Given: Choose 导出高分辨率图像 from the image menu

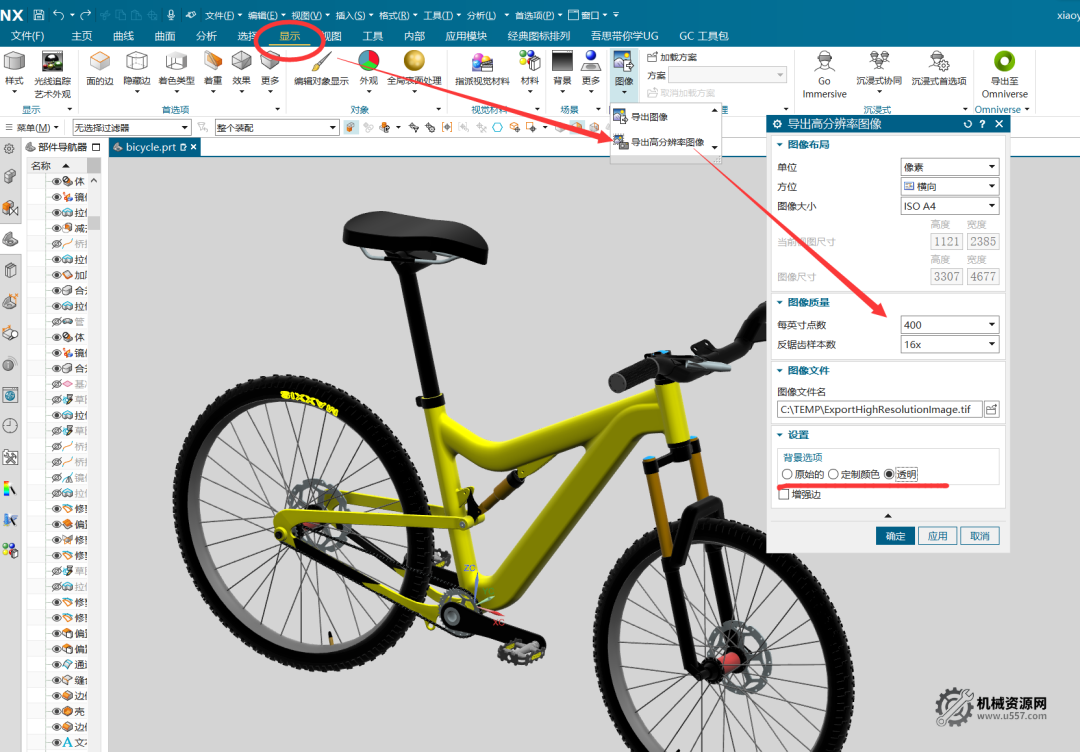Looking at the screenshot, I should 666,143.
